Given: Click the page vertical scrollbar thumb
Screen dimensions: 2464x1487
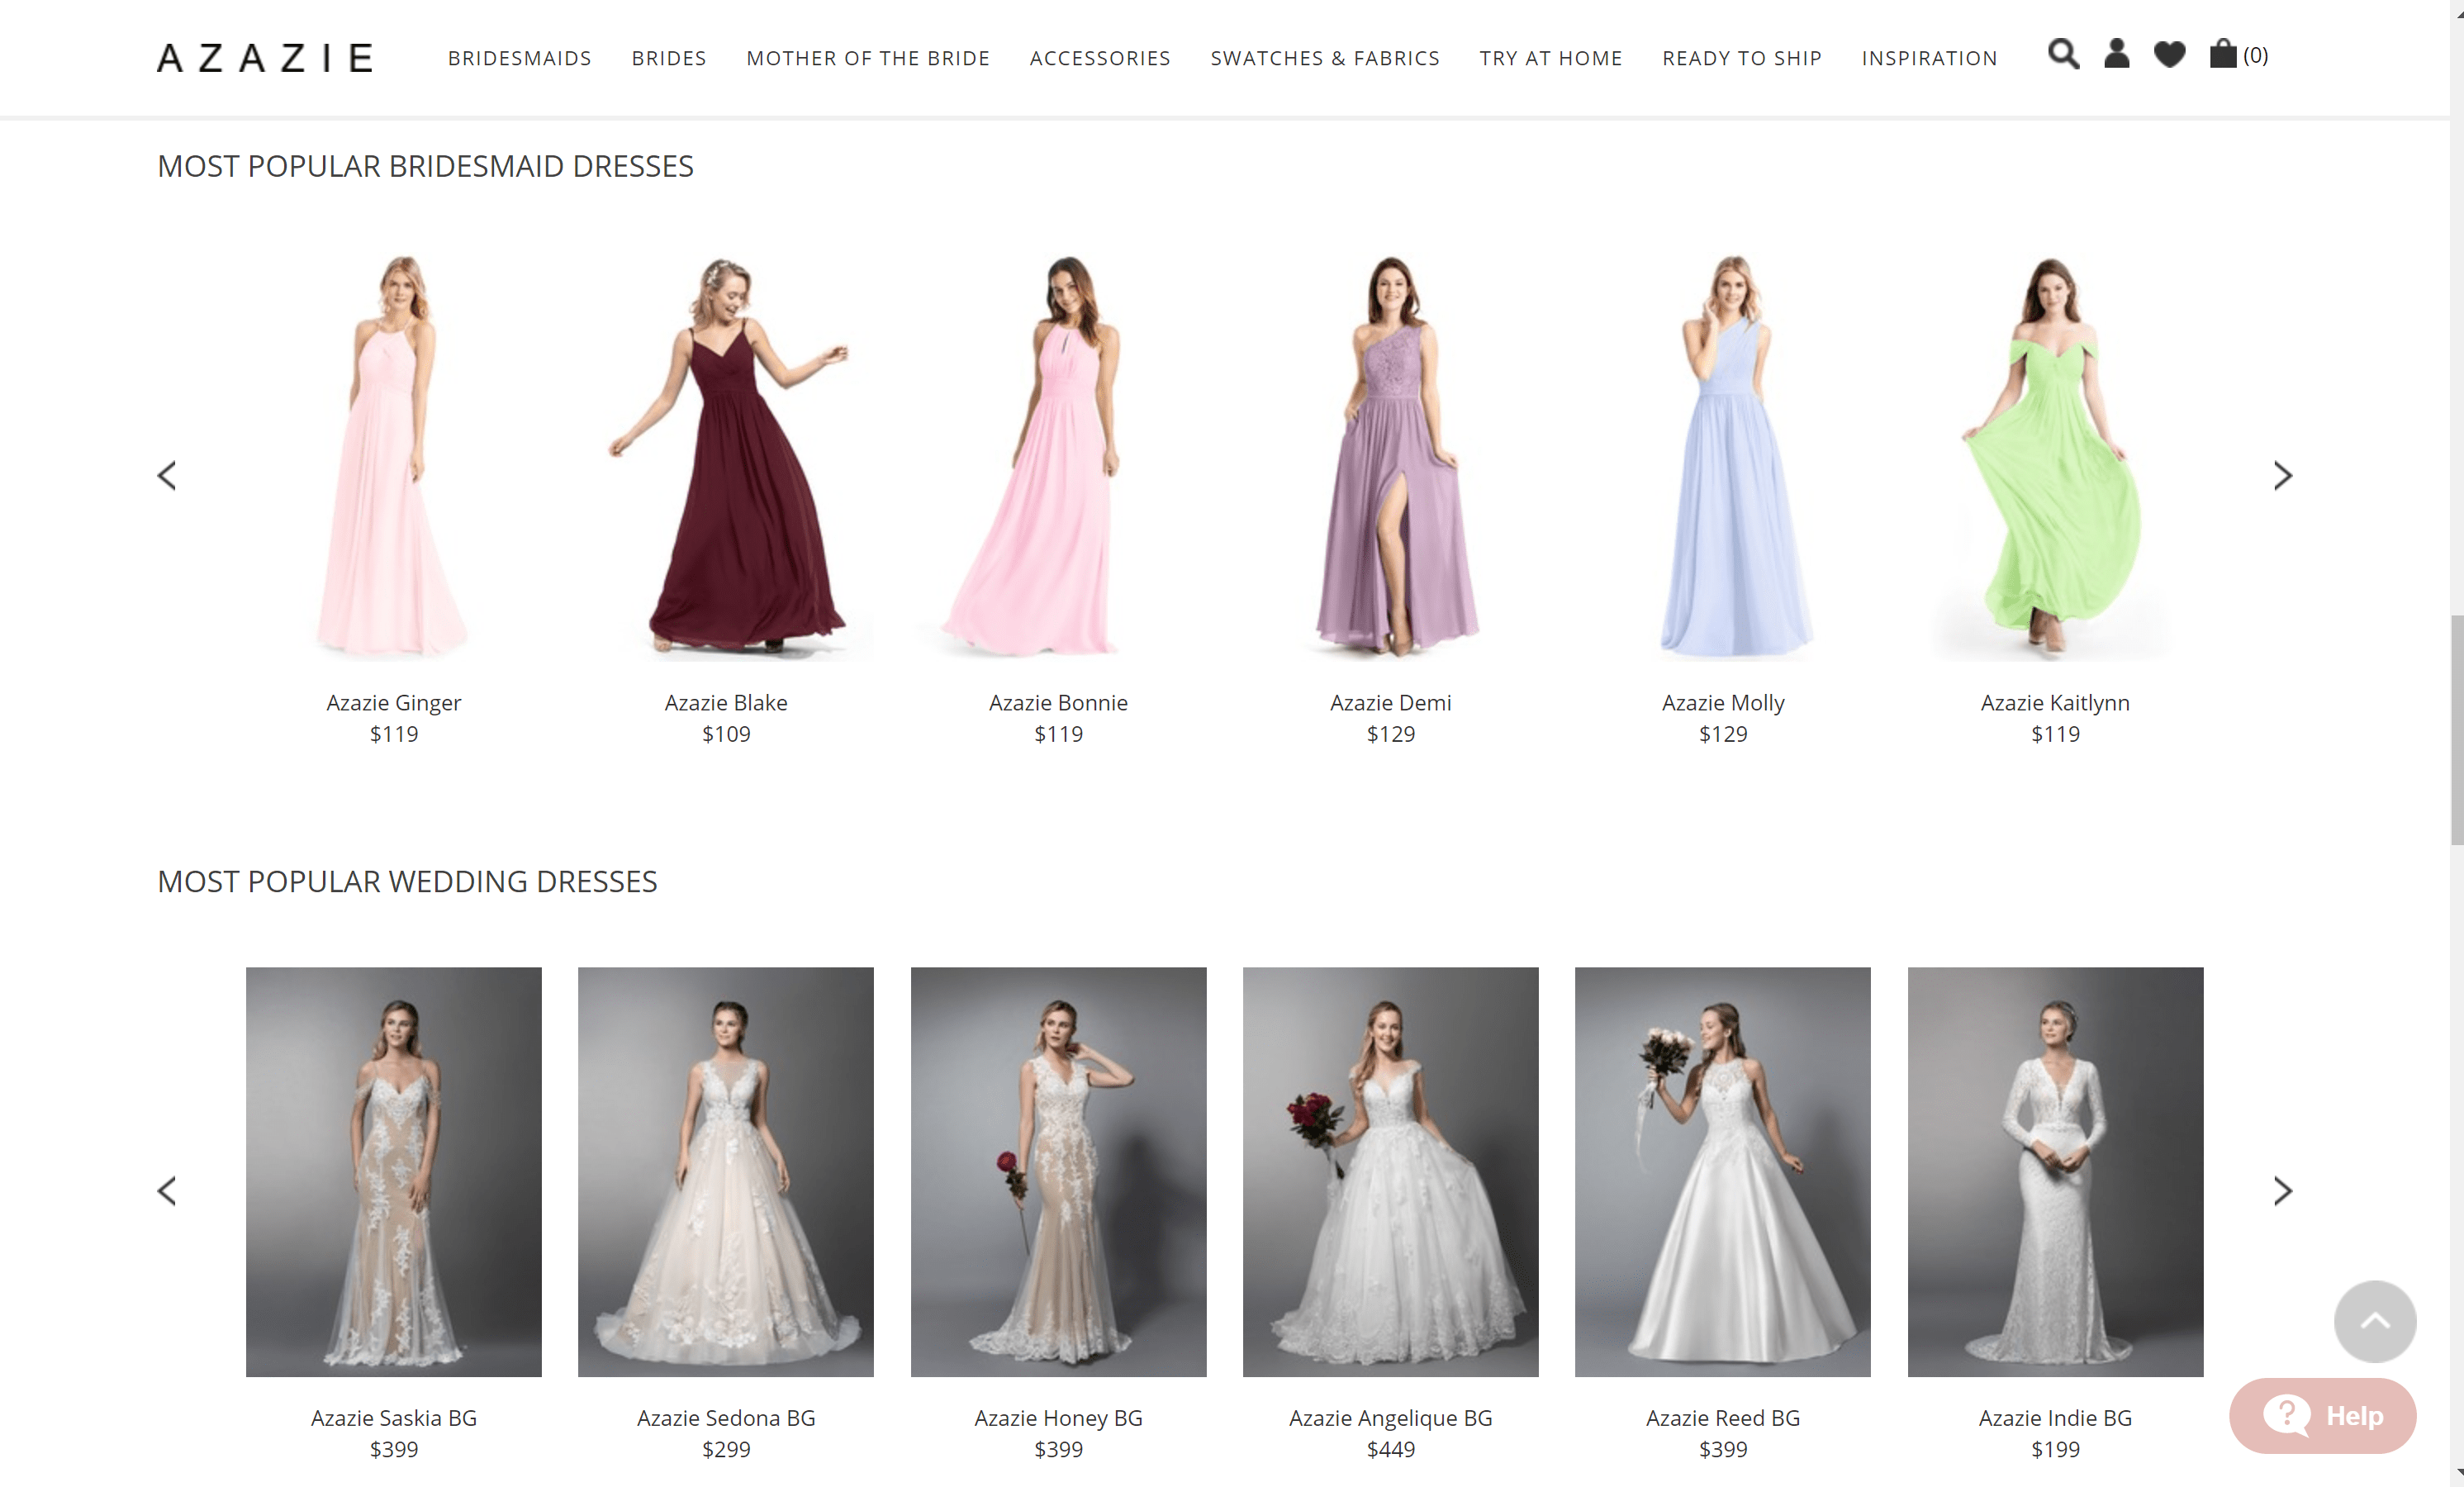Looking at the screenshot, I should tap(2456, 730).
